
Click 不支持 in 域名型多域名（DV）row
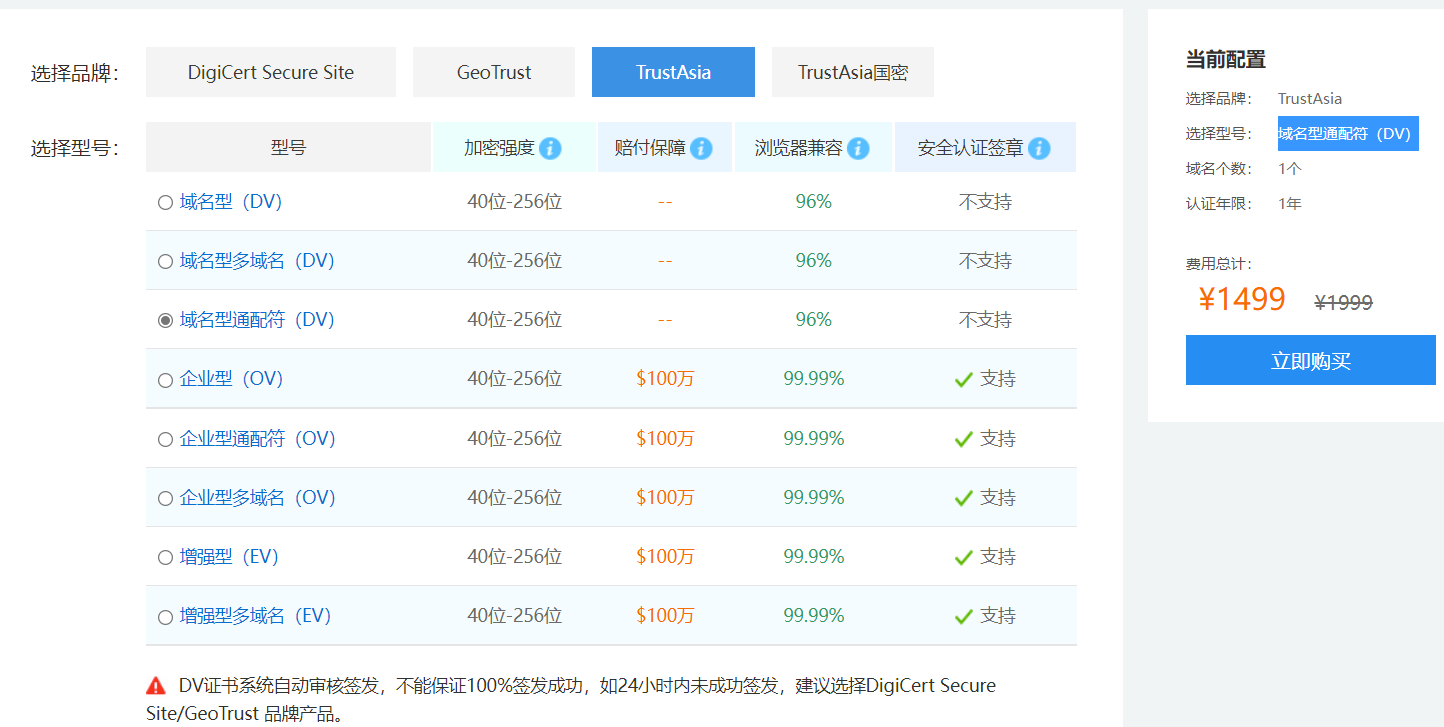985,261
